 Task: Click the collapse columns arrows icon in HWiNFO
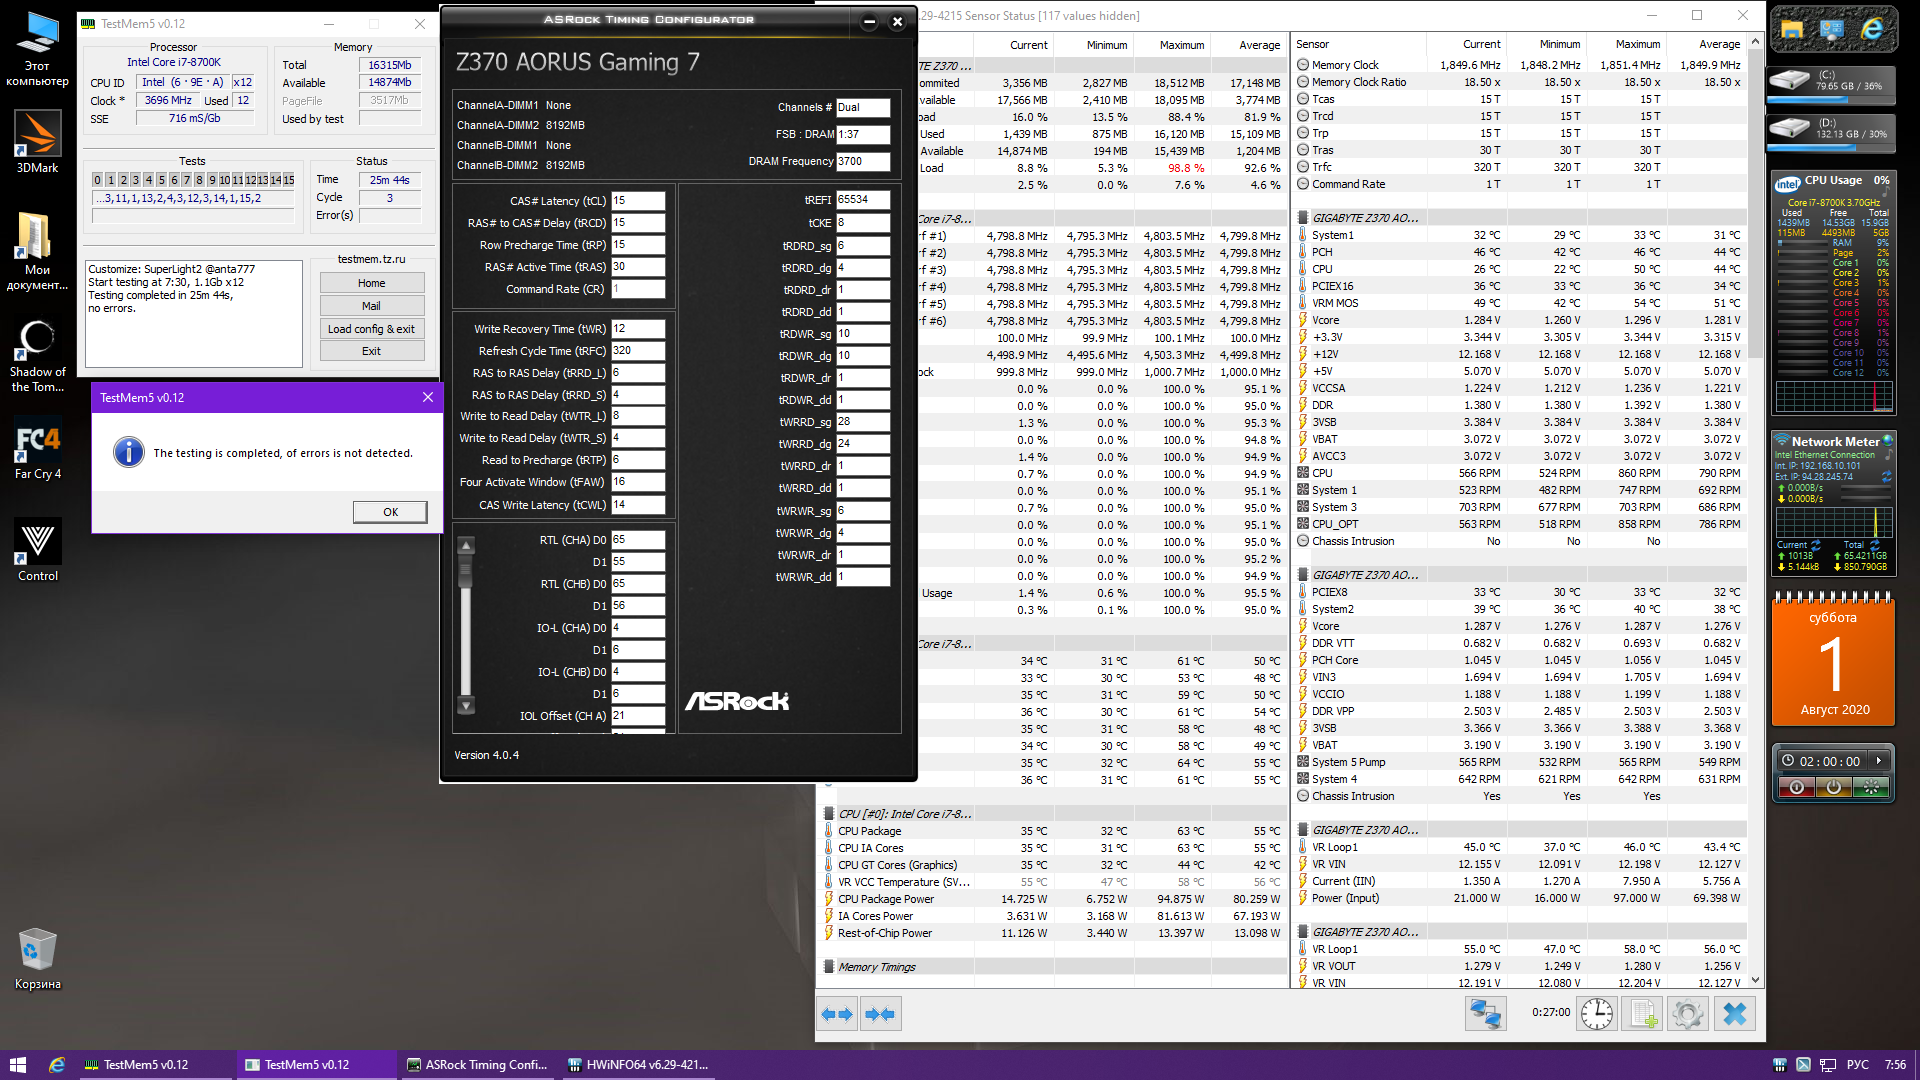point(880,1014)
